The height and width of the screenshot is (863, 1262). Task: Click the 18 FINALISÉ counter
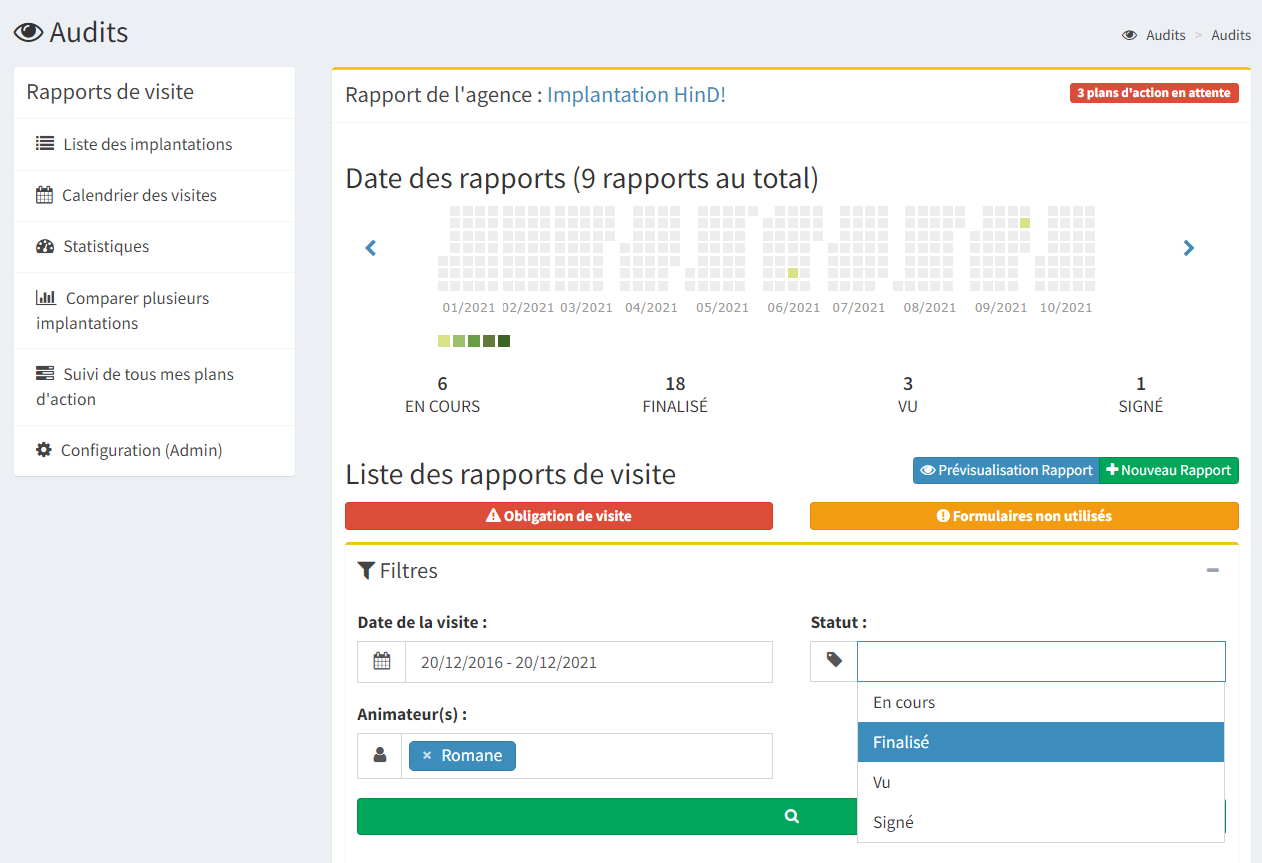point(675,395)
